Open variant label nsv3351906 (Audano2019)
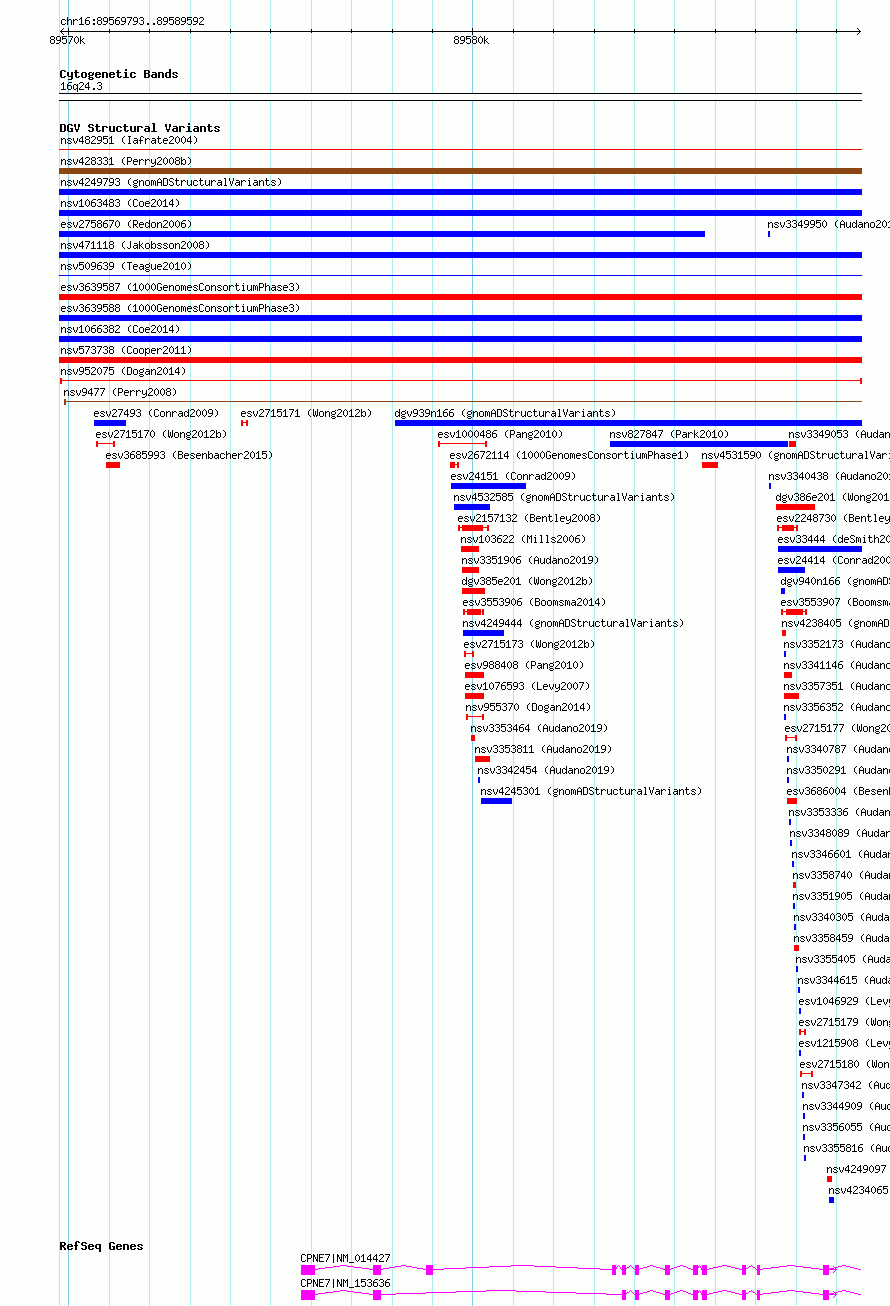890x1306 pixels. click(530, 560)
